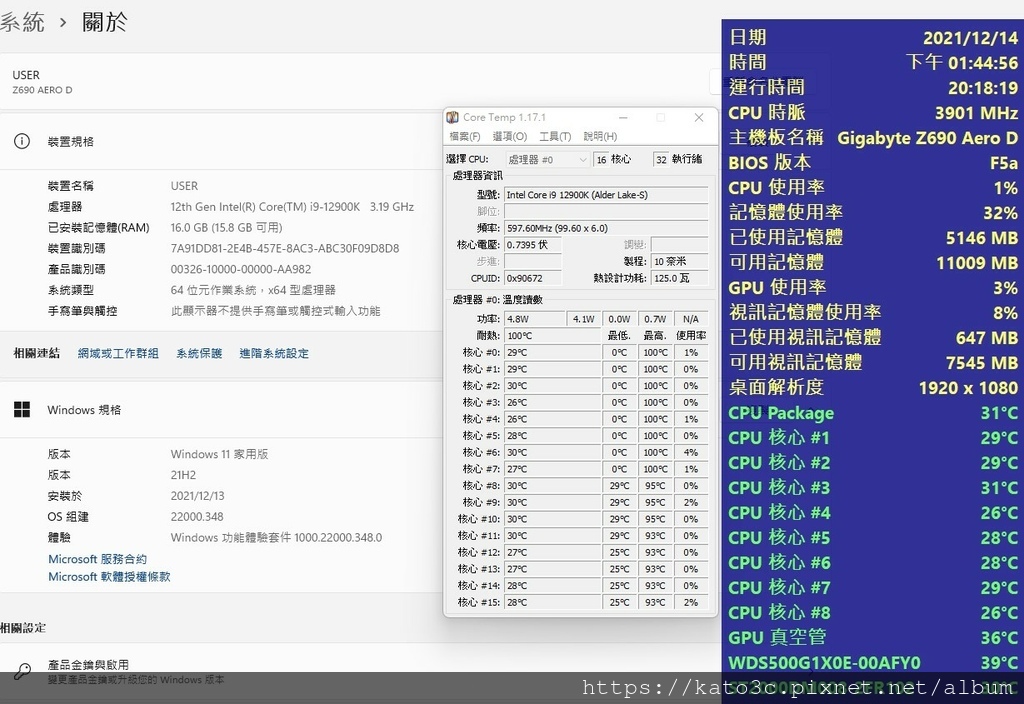This screenshot has width=1024, height=704.
Task: Open the 工具(T) menu in Core Temp
Action: (x=555, y=136)
